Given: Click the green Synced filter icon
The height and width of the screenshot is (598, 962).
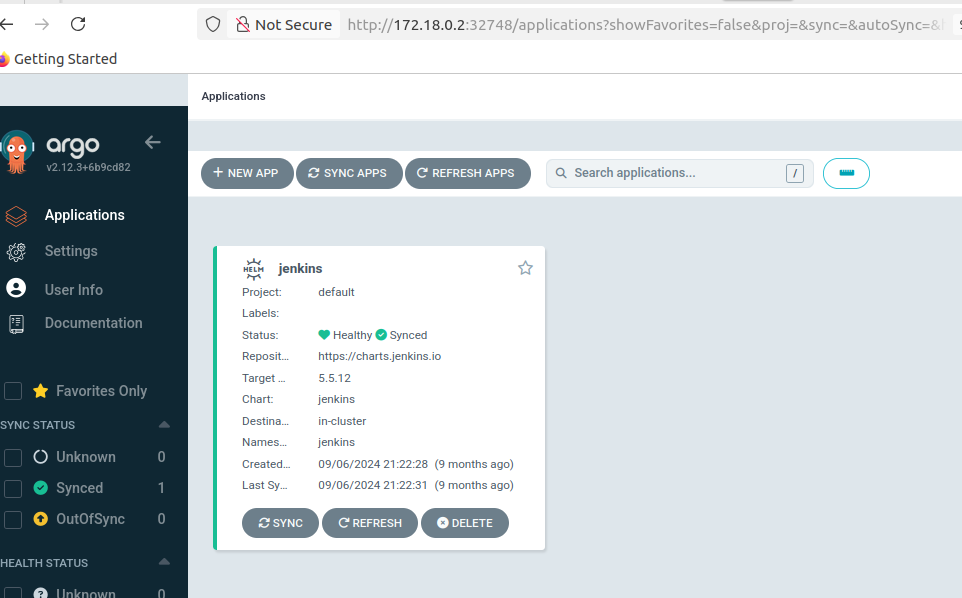Looking at the screenshot, I should (40, 488).
